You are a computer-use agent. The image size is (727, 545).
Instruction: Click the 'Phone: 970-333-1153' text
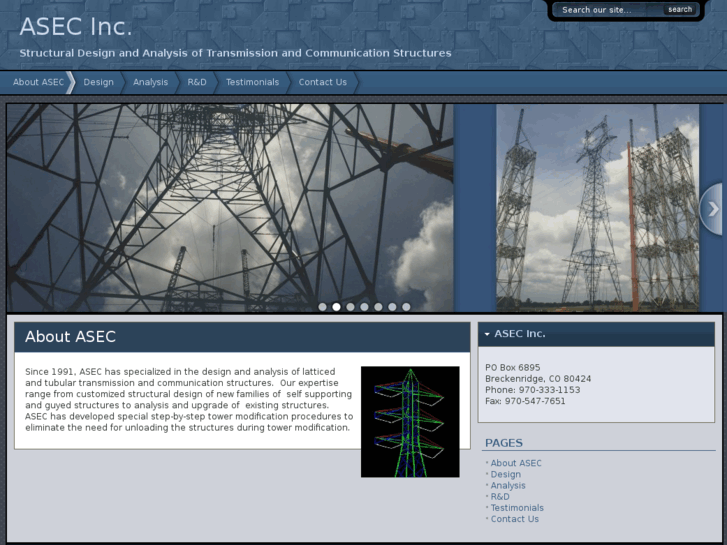click(532, 390)
